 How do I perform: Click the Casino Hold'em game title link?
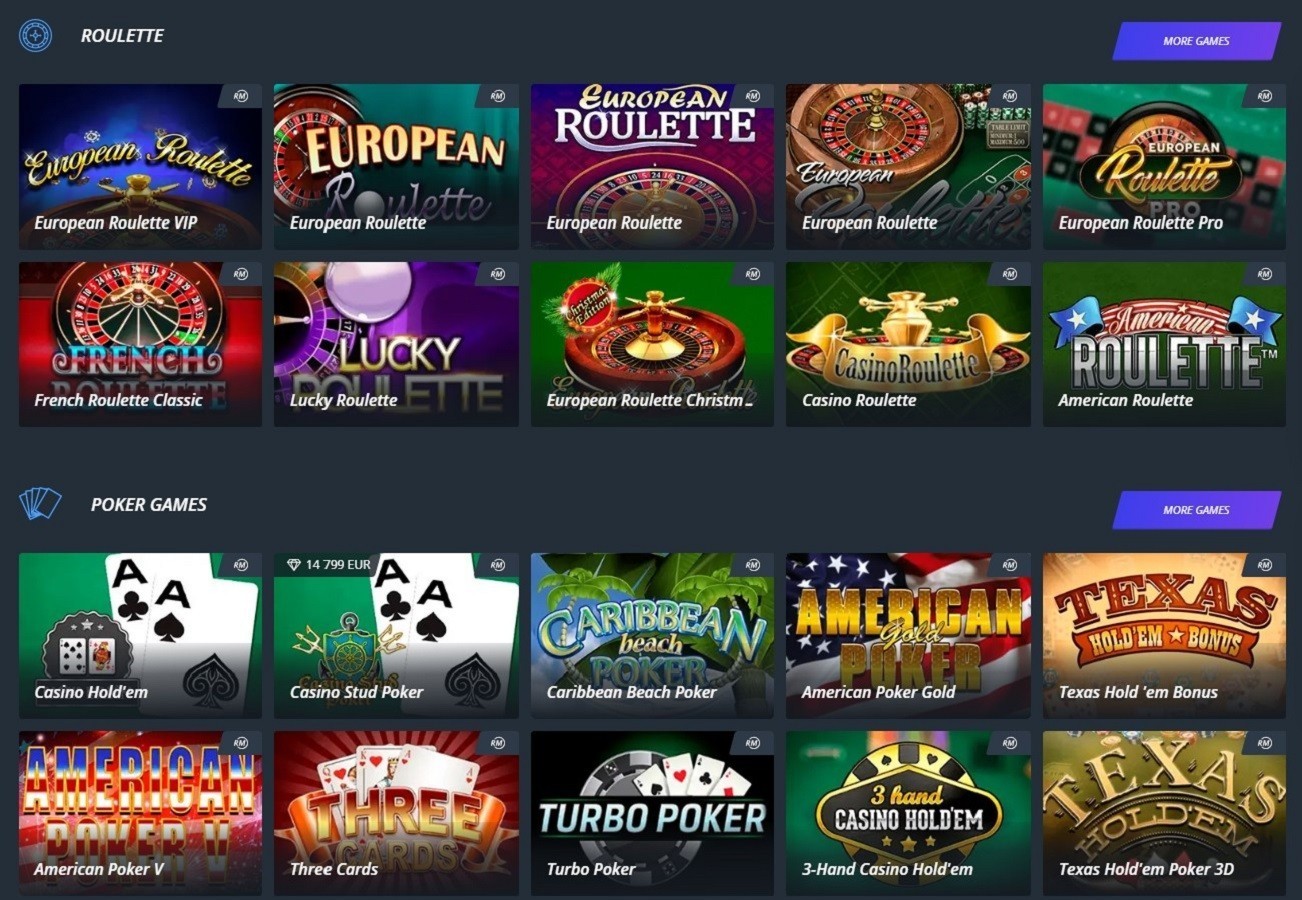(x=91, y=692)
